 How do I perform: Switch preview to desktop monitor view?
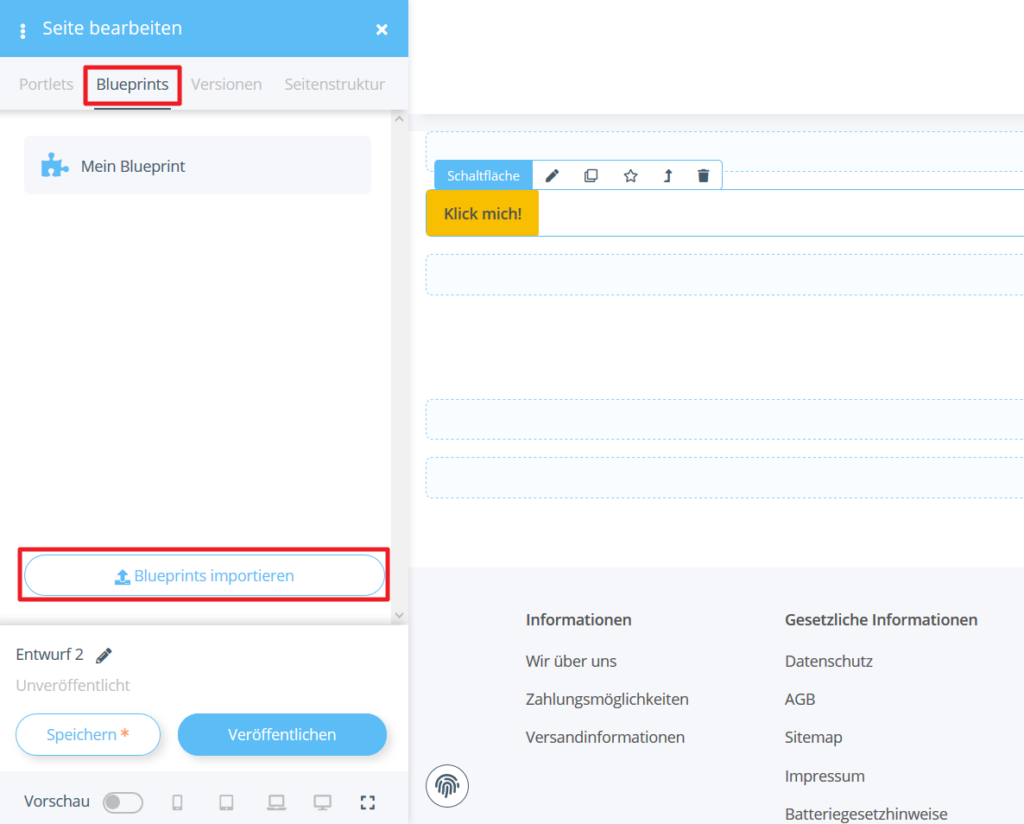322,802
